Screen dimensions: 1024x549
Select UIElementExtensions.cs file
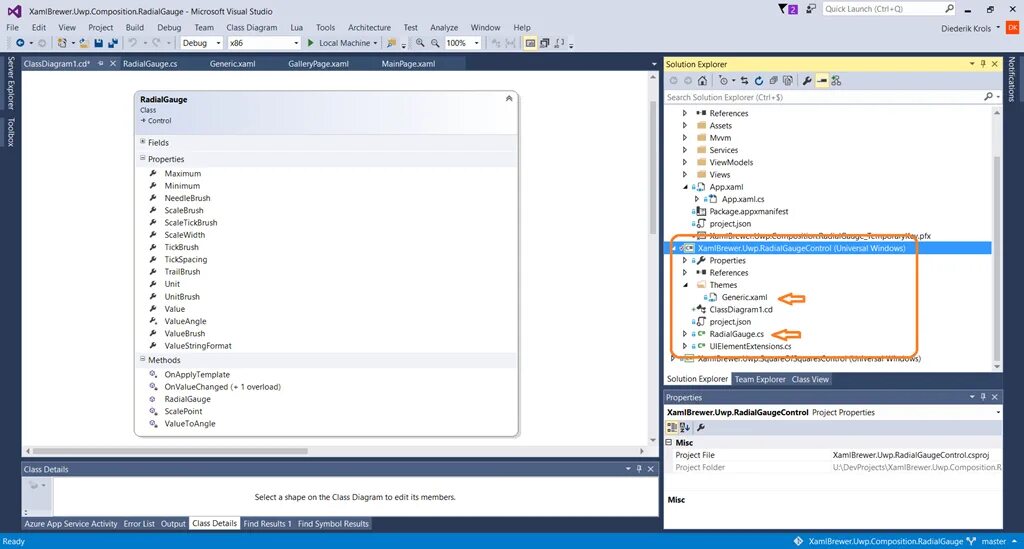750,346
